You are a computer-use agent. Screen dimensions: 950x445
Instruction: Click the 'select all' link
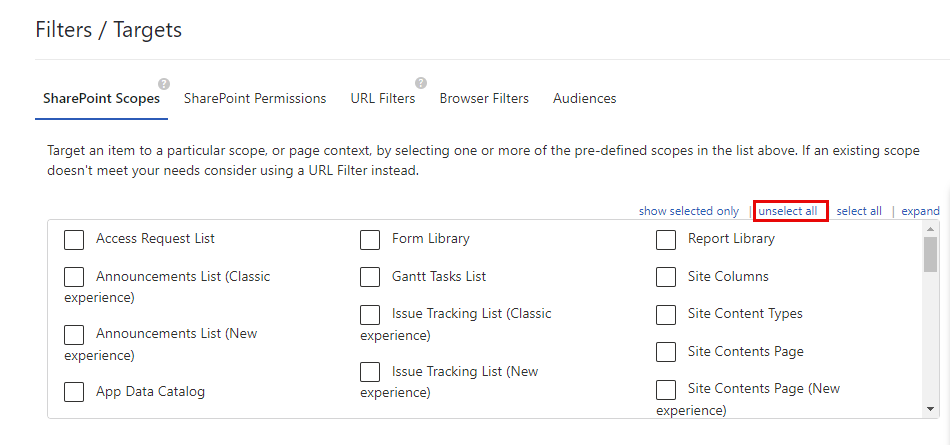(x=859, y=211)
